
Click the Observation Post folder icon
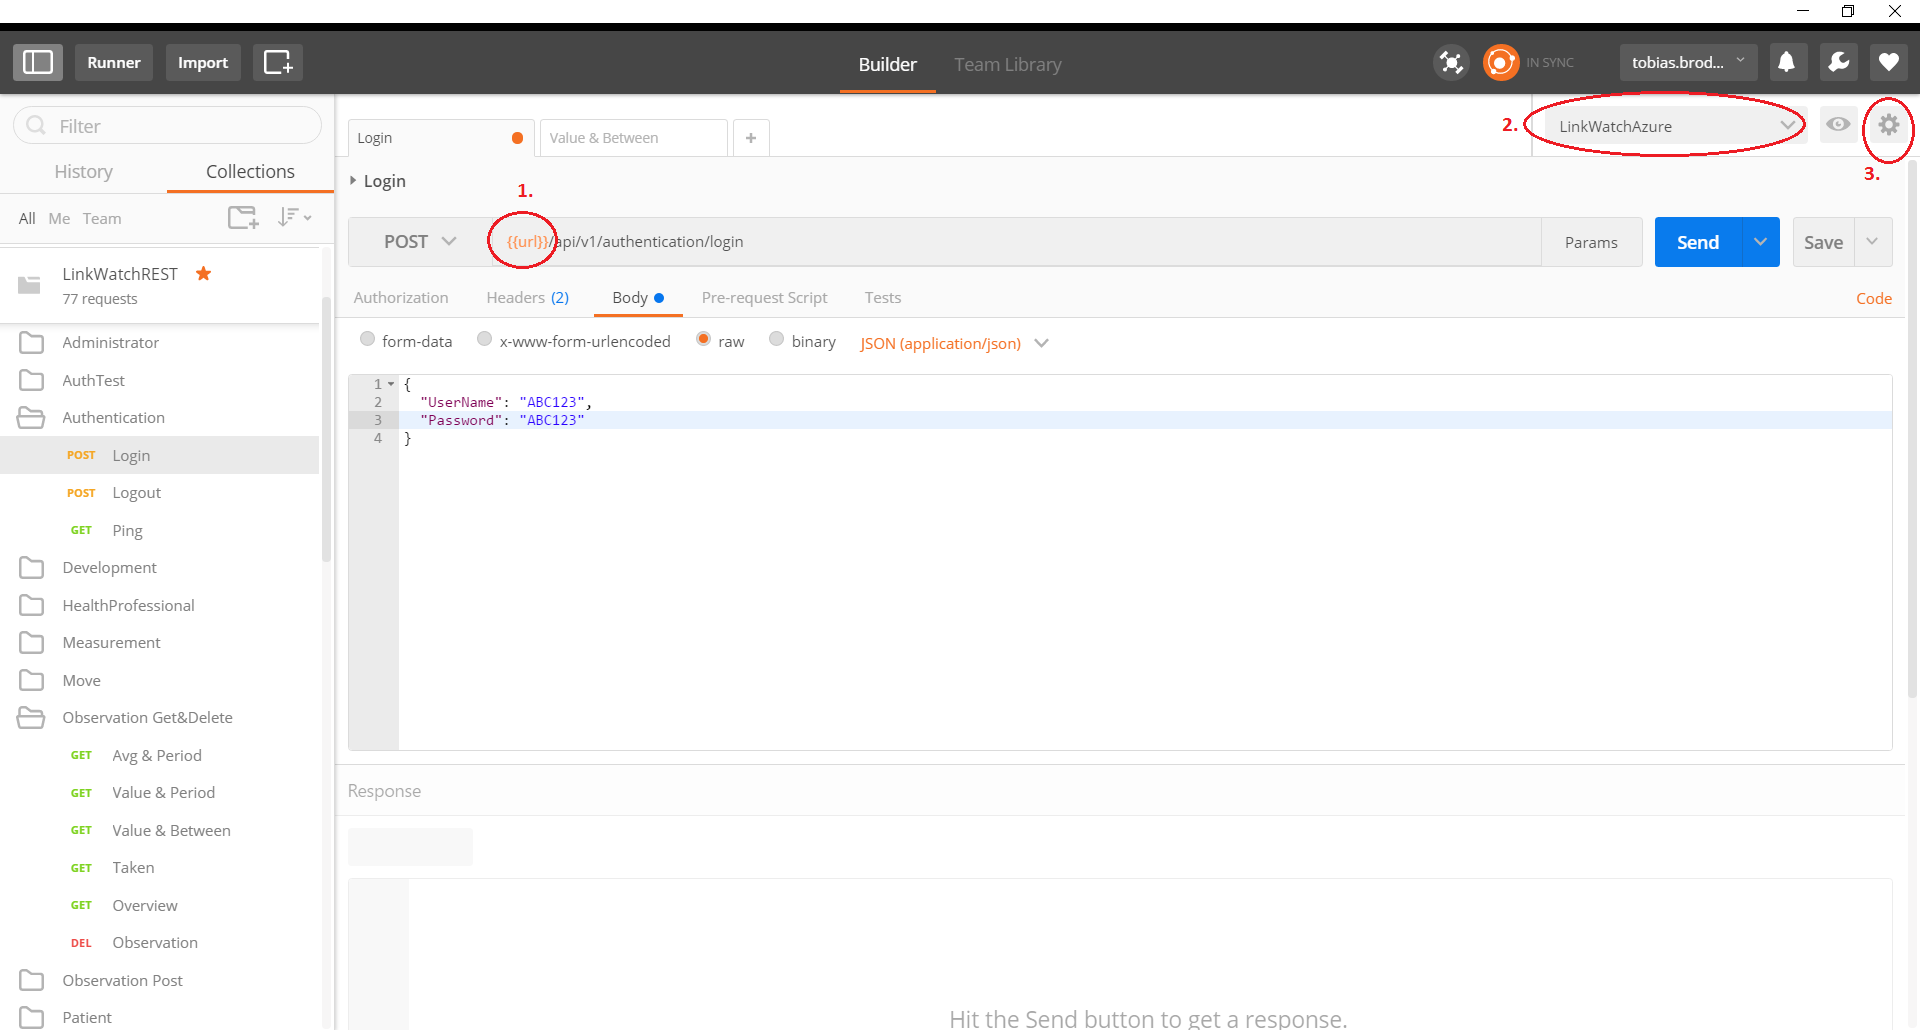pyautogui.click(x=32, y=980)
